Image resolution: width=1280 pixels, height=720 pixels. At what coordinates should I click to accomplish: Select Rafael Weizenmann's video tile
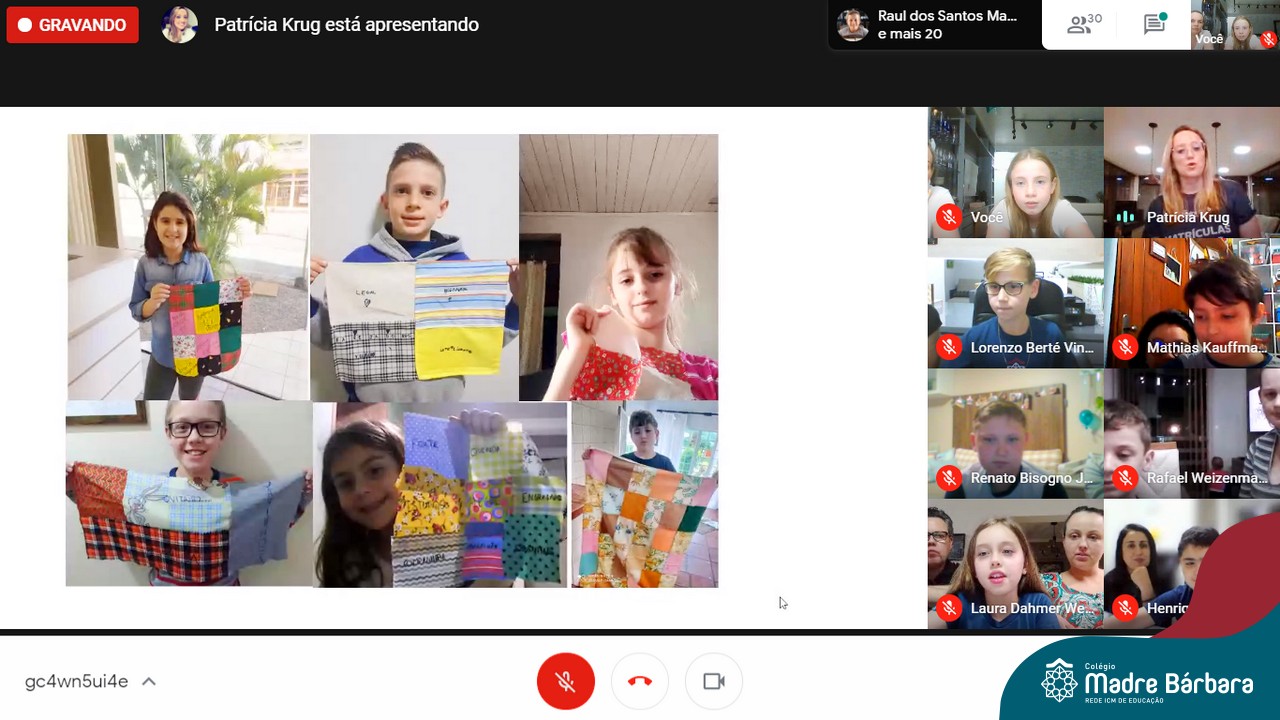(x=1191, y=432)
